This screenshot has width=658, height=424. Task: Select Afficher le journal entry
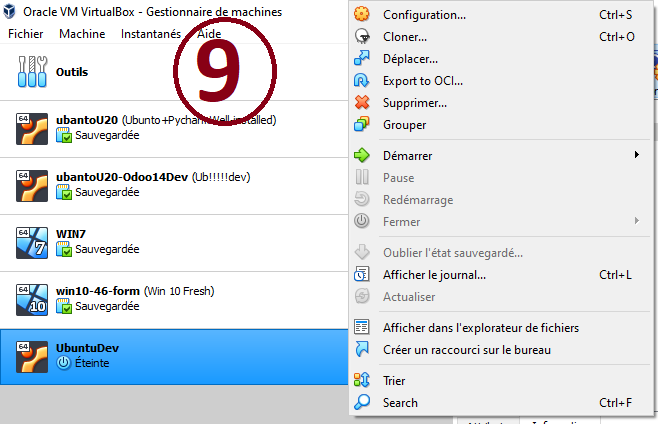434,275
